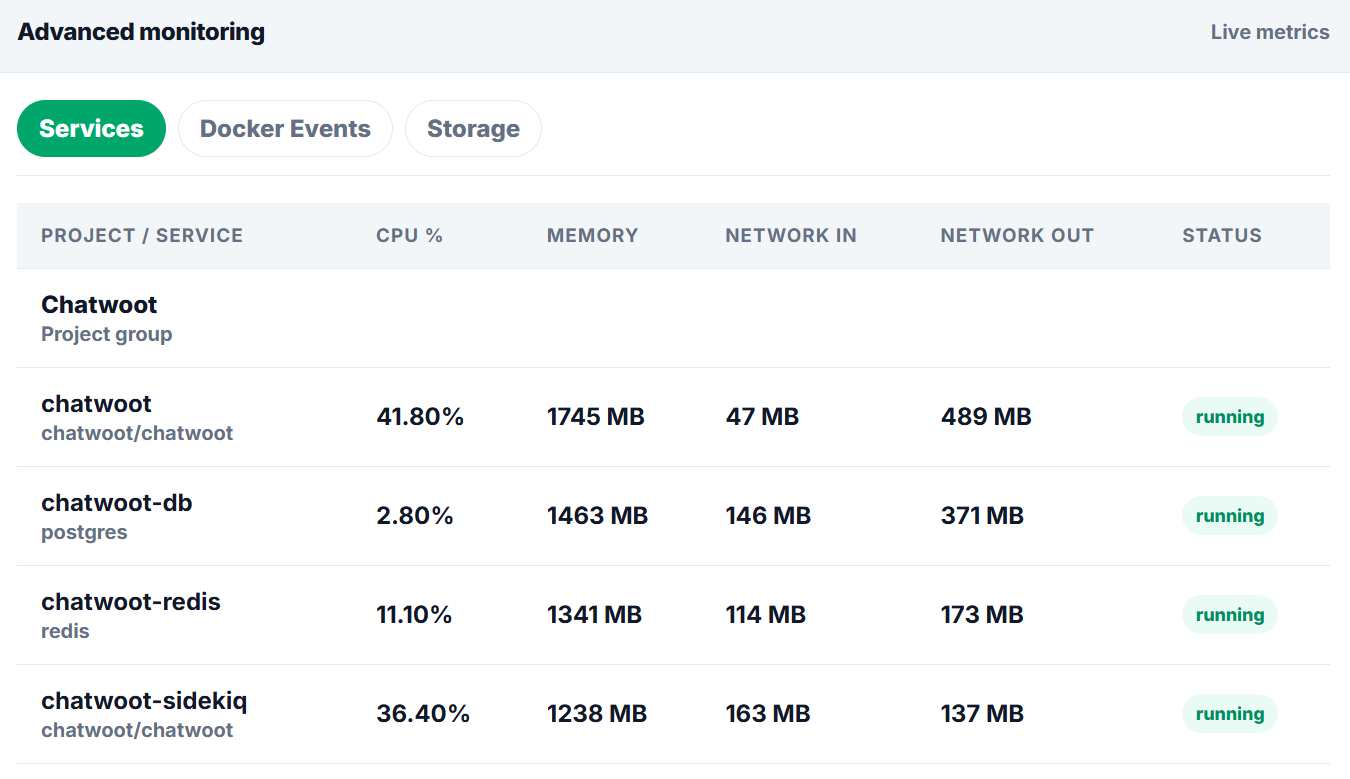
Task: Click the 1463 MB memory value
Action: 598,516
